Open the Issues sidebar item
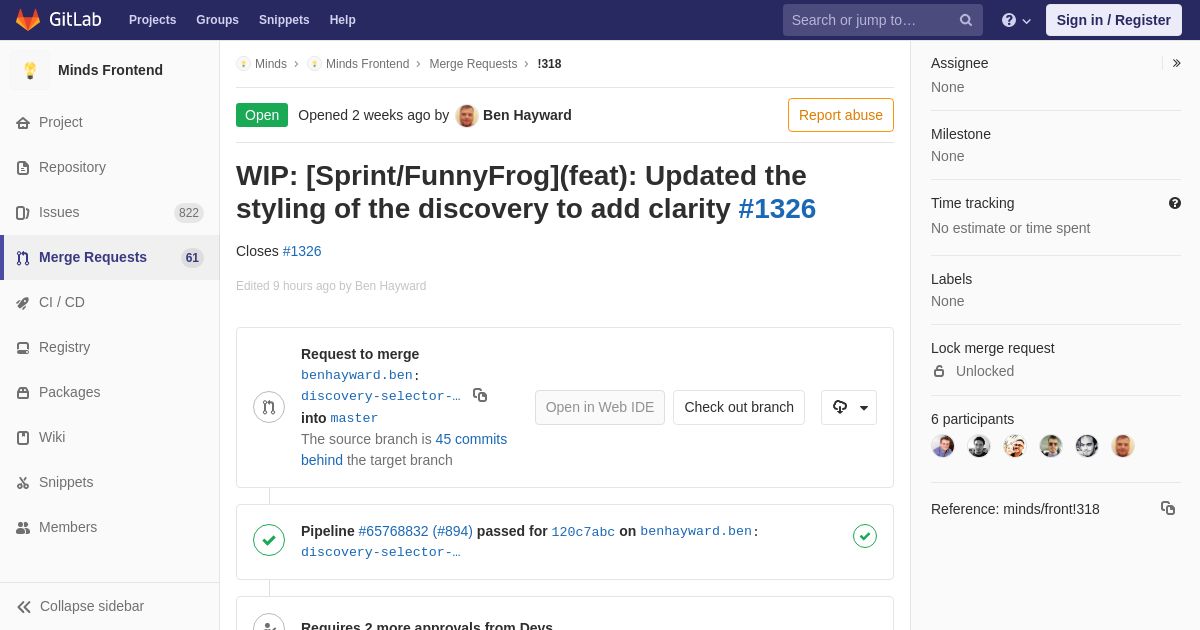This screenshot has height=630, width=1200. click(59, 212)
